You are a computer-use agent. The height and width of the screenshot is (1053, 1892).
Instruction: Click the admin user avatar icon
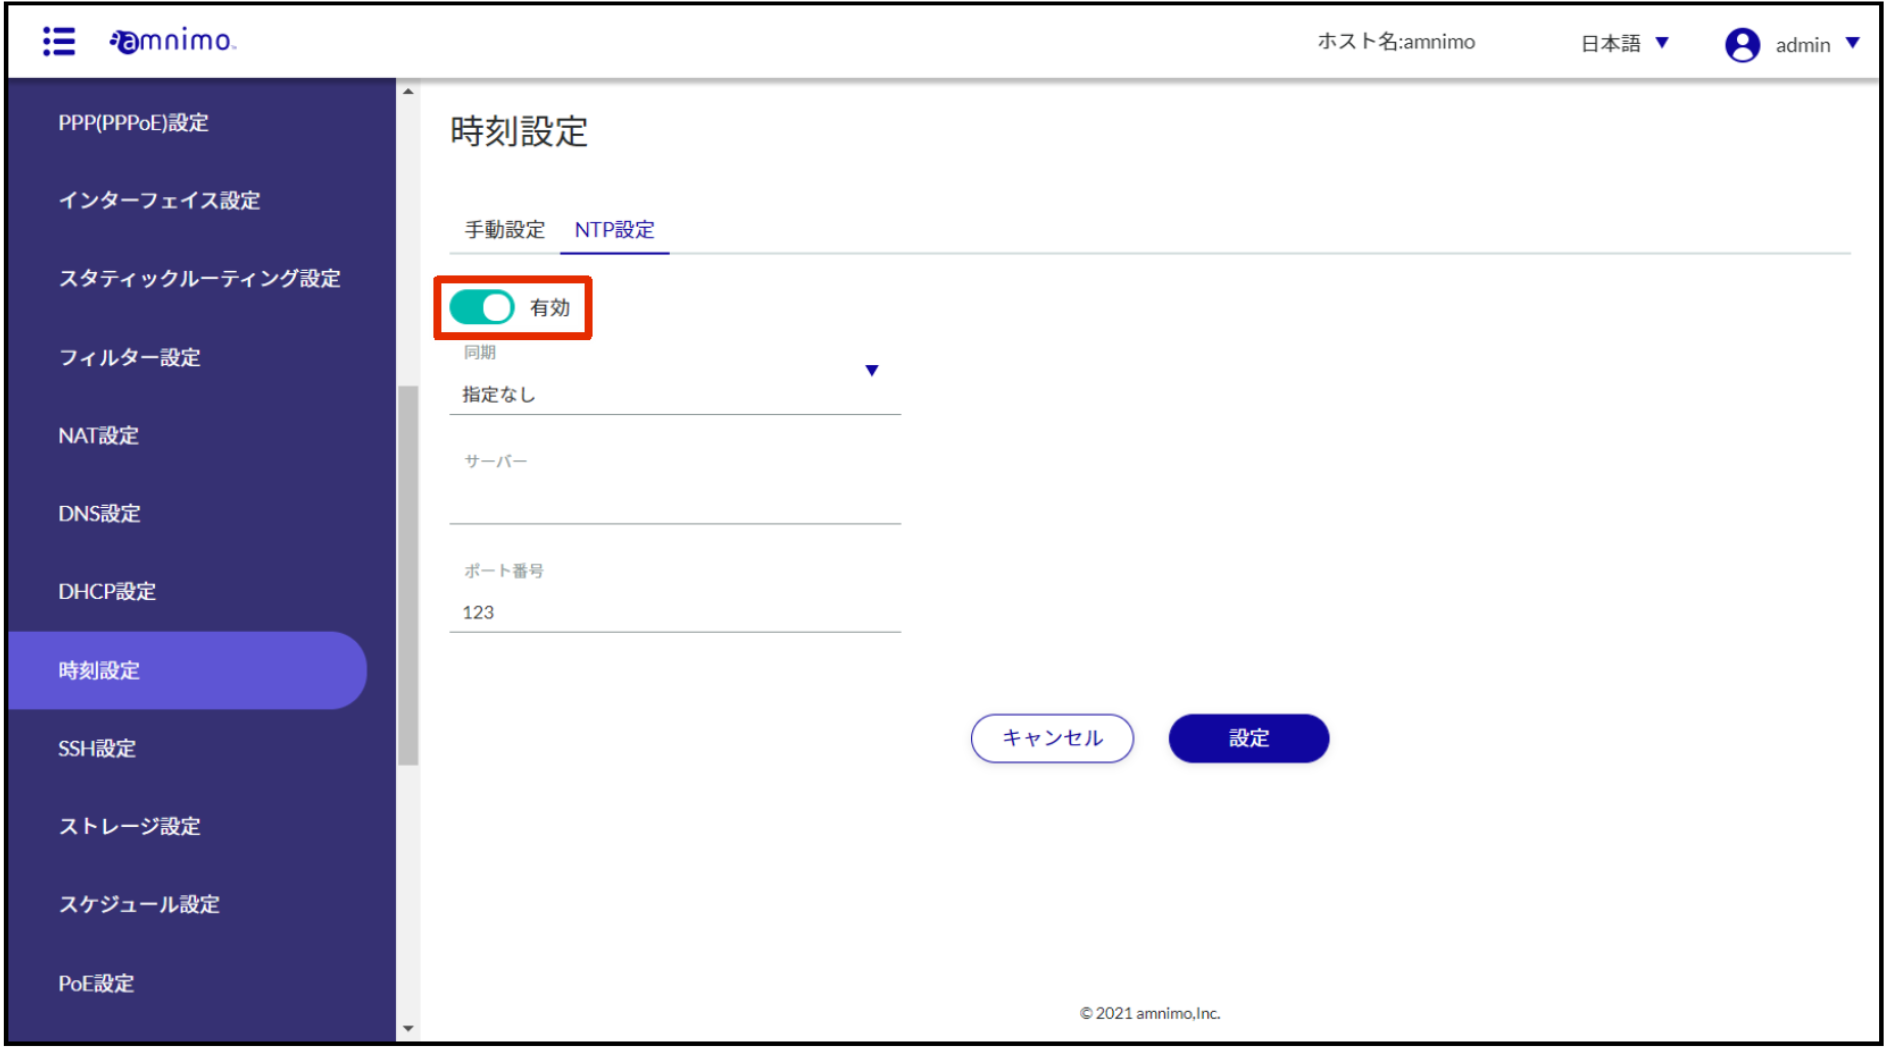pos(1741,44)
